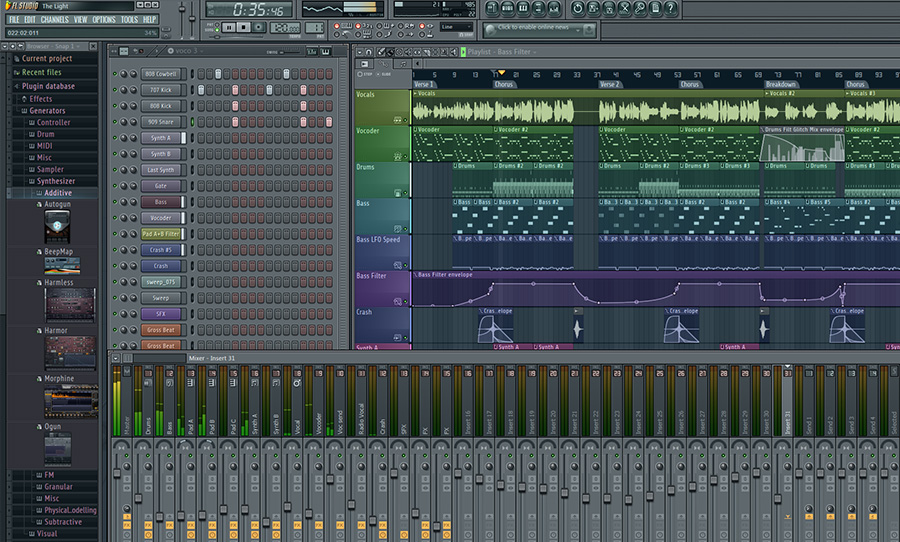The height and width of the screenshot is (542, 900).
Task: Click the 808 Cowbell channel button
Action: coord(161,74)
